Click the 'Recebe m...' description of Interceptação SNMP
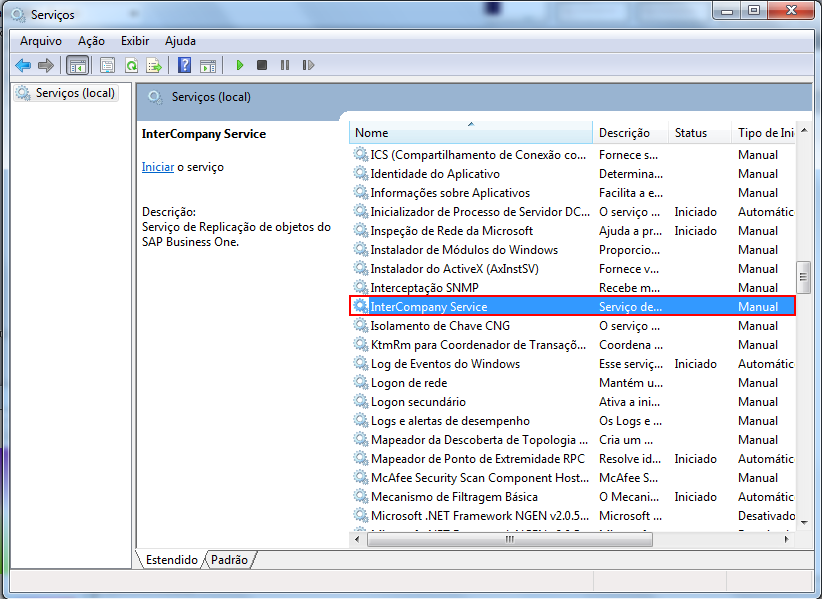 tap(629, 288)
